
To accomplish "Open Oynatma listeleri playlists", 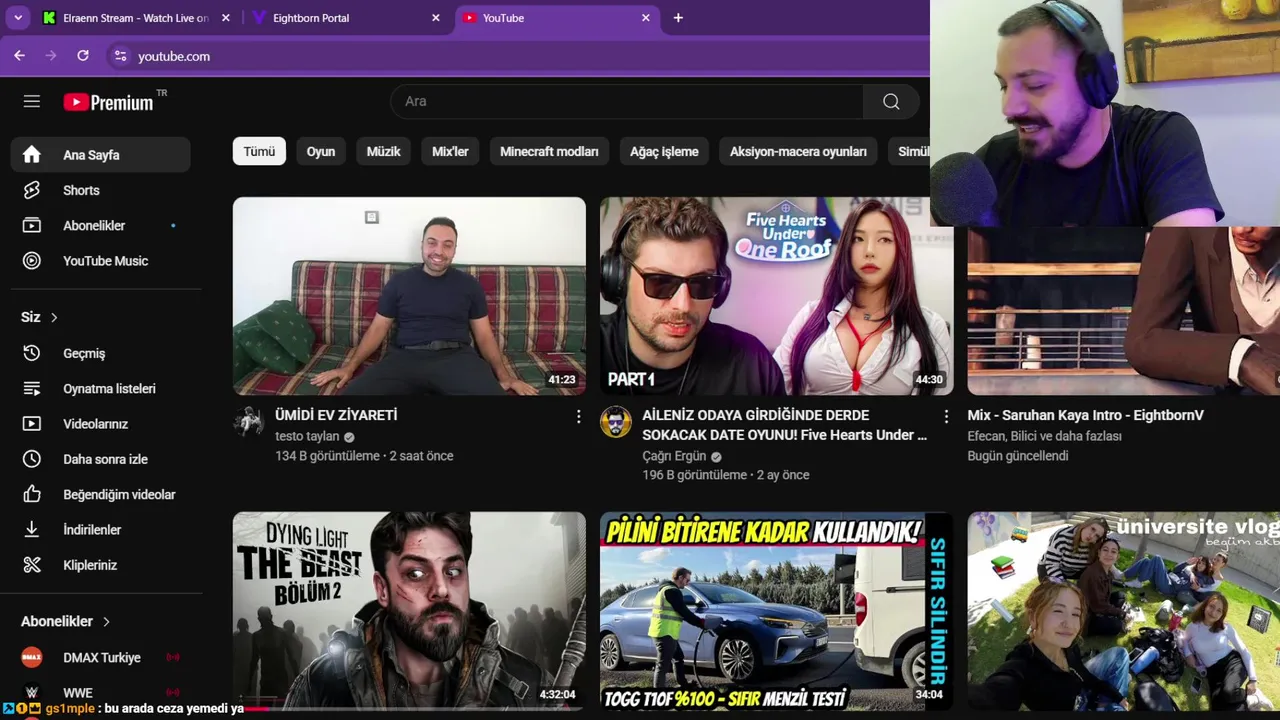I will (100, 388).
